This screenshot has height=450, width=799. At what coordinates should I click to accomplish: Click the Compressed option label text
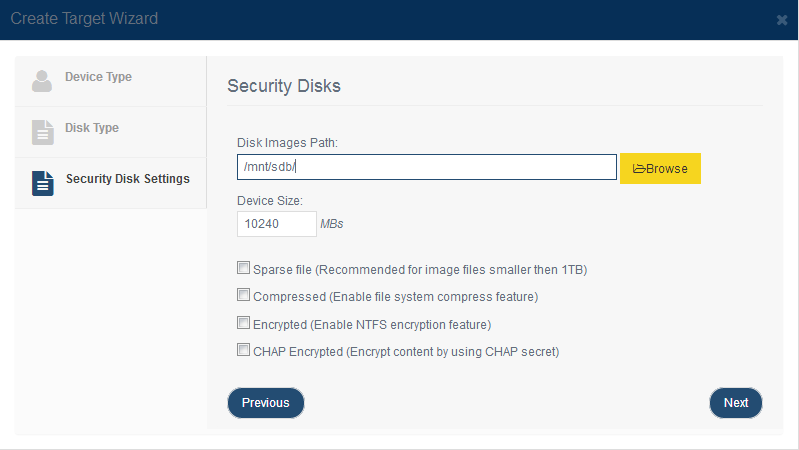click(395, 297)
